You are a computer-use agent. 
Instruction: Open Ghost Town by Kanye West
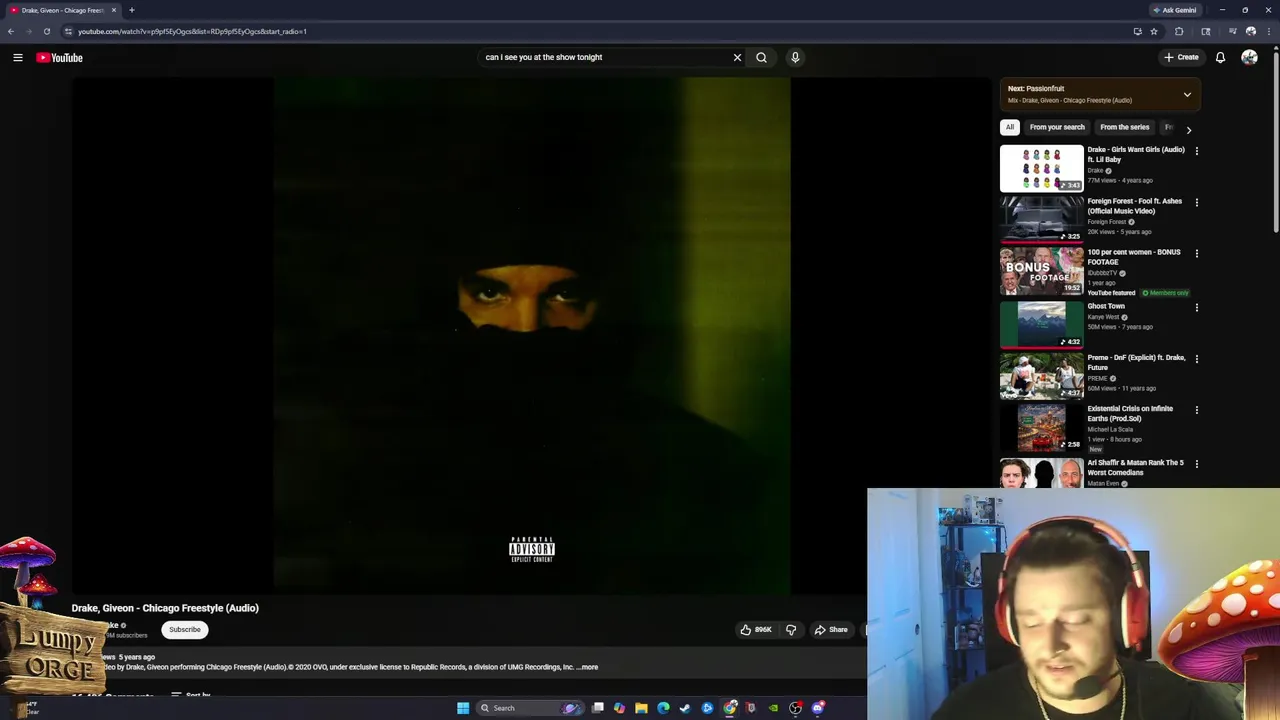click(1106, 306)
